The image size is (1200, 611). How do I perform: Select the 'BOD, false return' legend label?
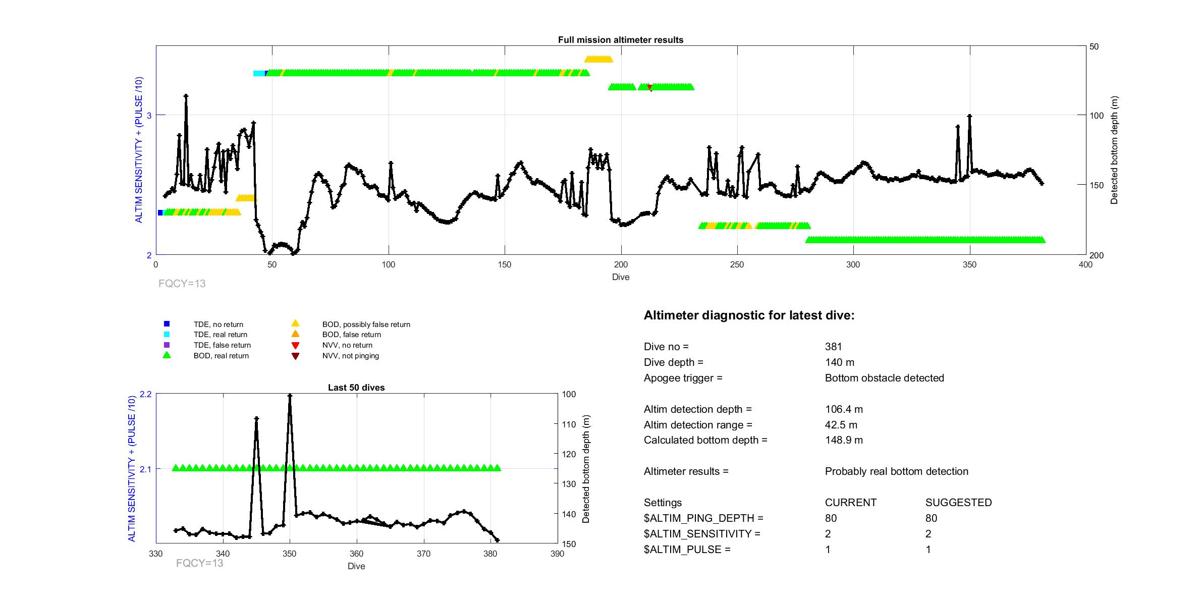351,334
